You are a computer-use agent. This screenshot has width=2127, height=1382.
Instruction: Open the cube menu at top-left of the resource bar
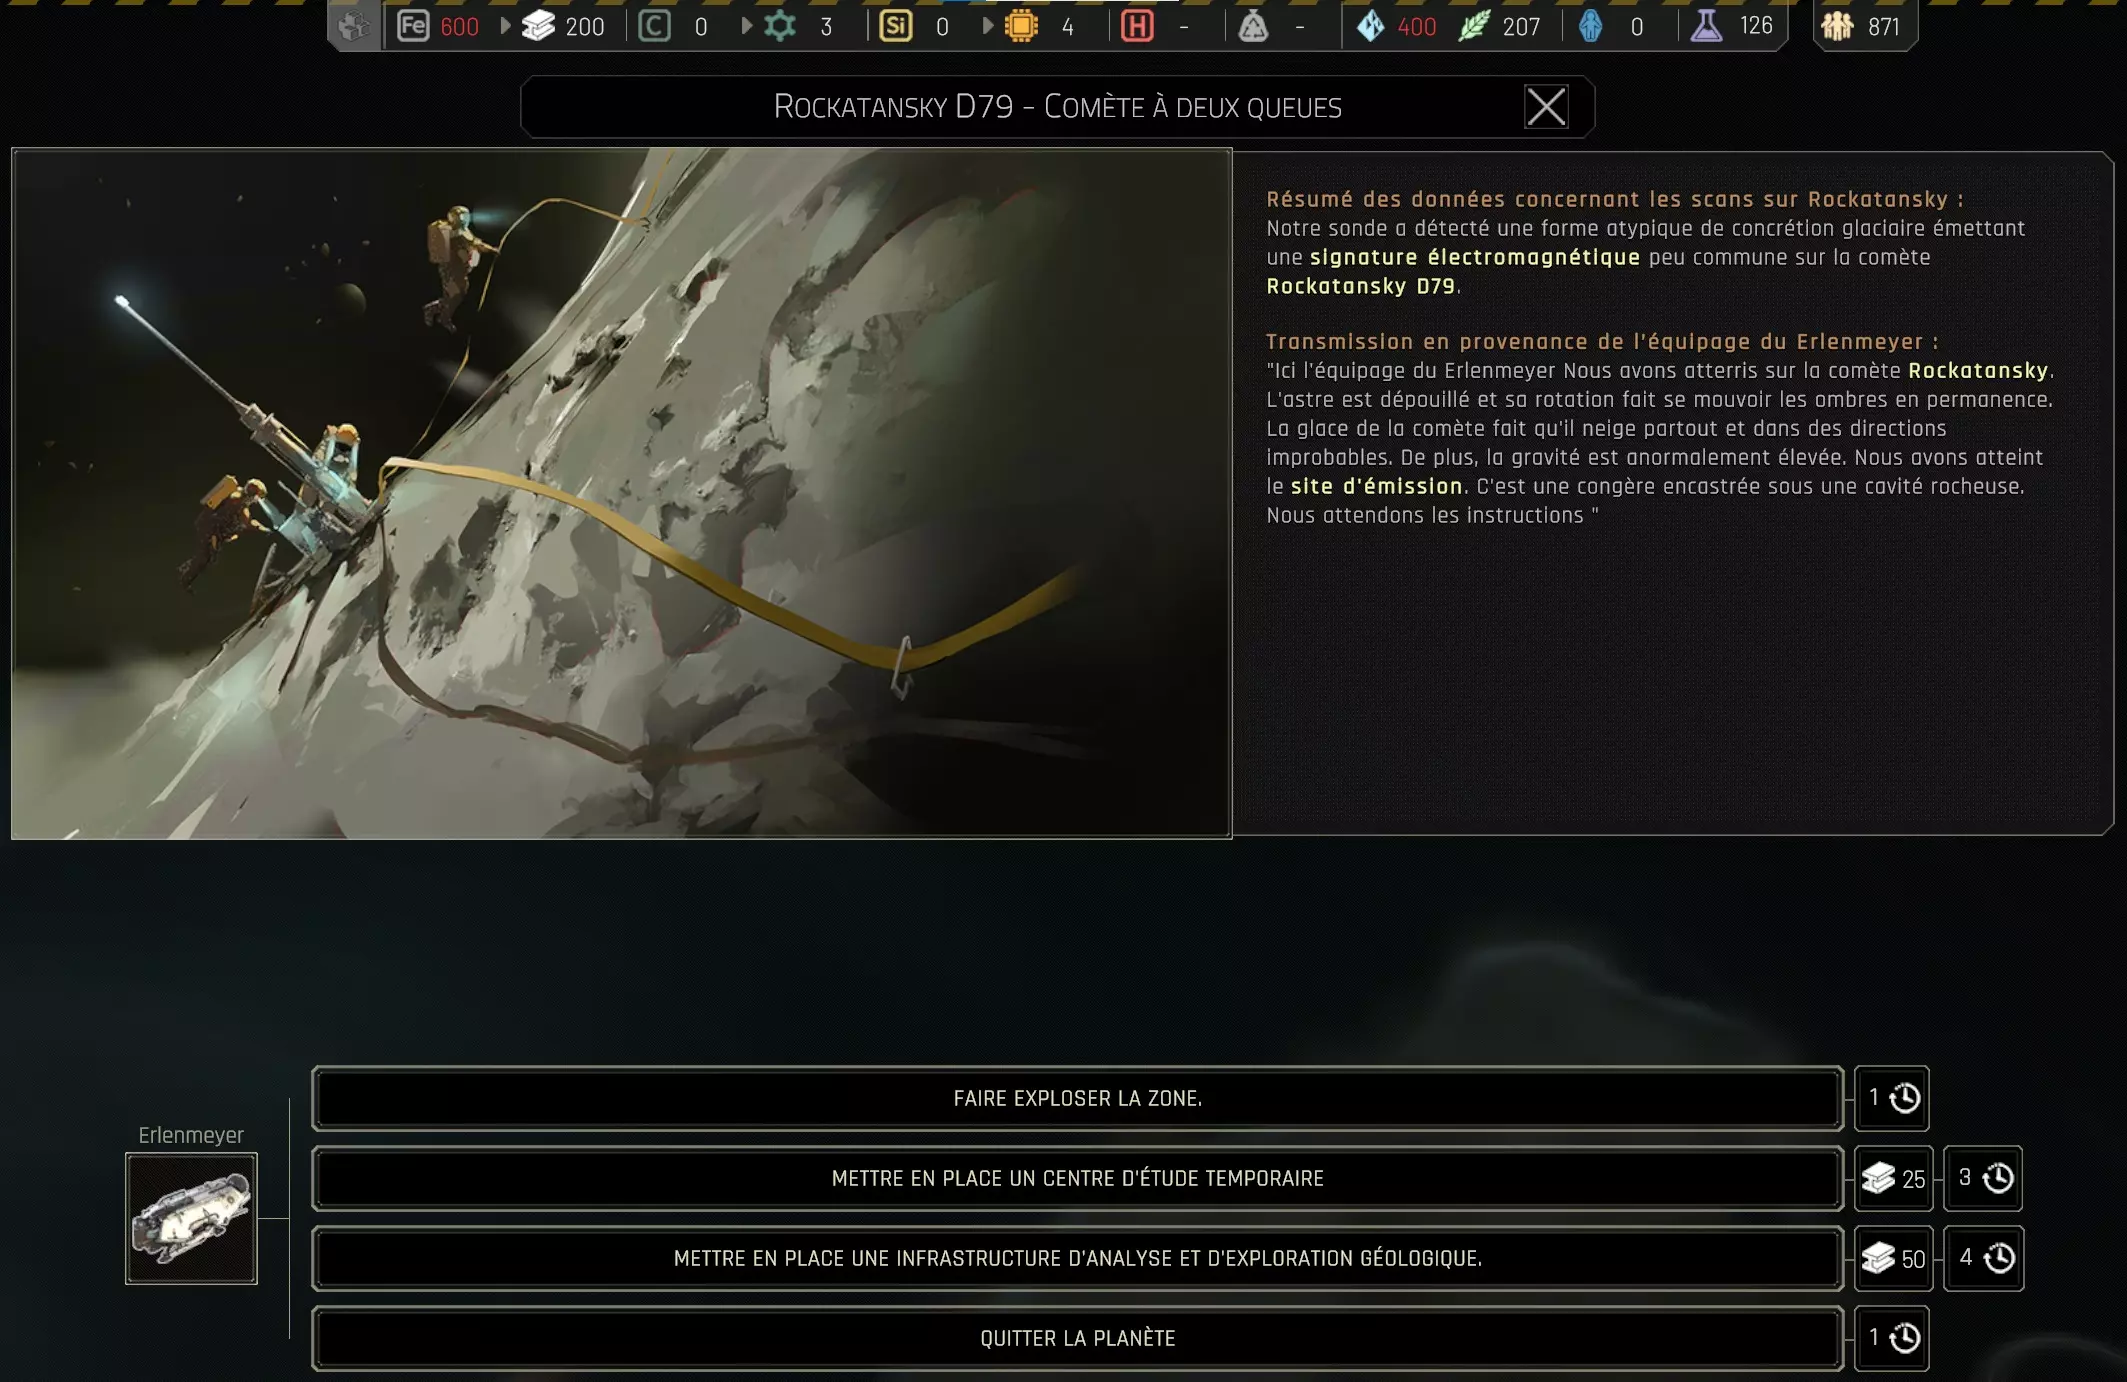tap(354, 26)
